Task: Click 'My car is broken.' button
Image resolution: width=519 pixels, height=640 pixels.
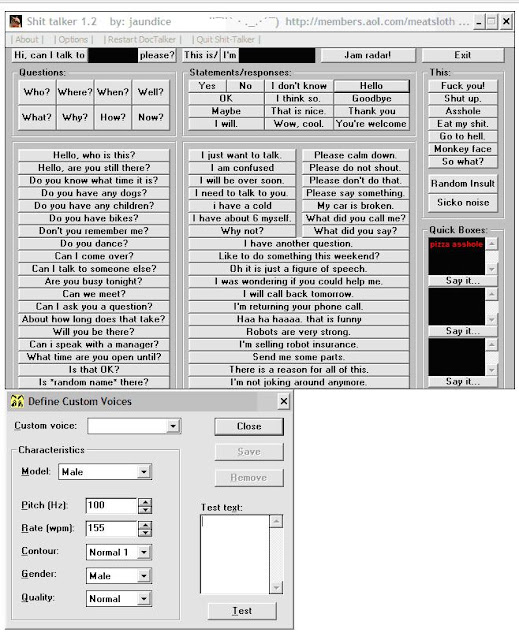Action: click(355, 206)
